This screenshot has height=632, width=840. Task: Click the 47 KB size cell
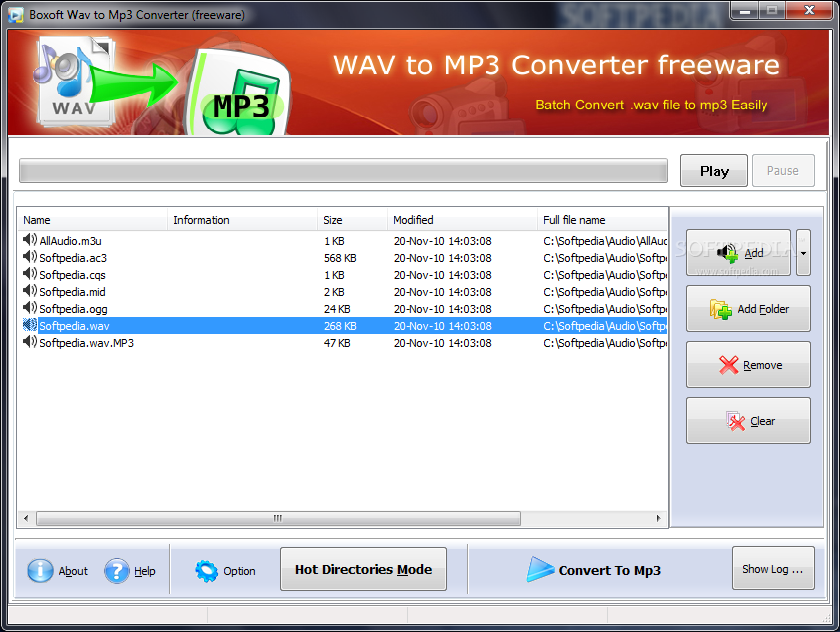(337, 343)
